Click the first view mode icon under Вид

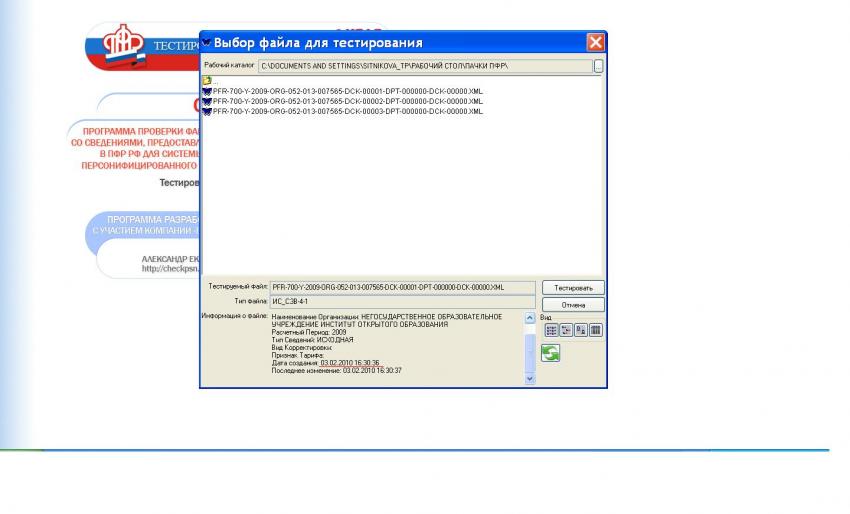click(x=551, y=330)
